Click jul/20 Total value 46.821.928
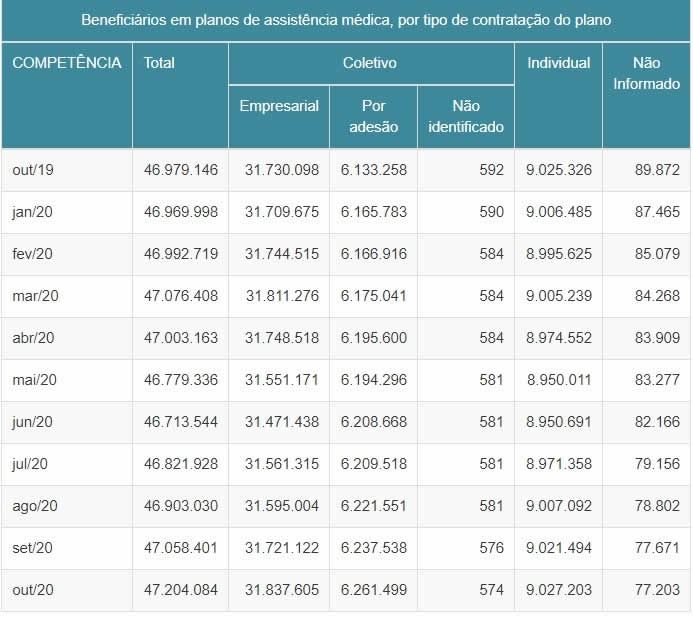The width and height of the screenshot is (693, 617). [x=181, y=464]
